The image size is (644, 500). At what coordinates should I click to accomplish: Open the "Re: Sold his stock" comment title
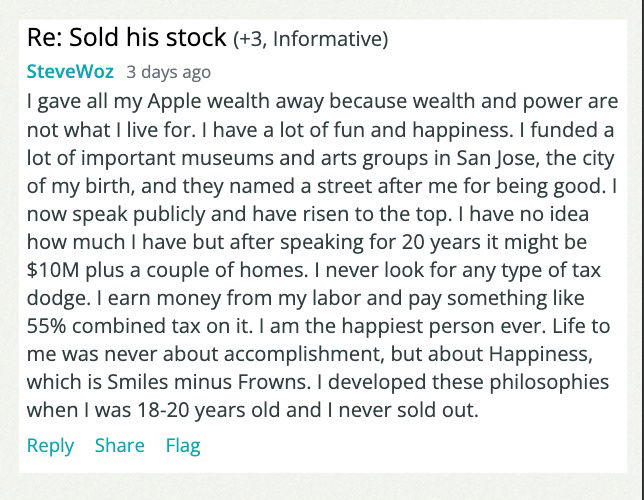click(126, 39)
